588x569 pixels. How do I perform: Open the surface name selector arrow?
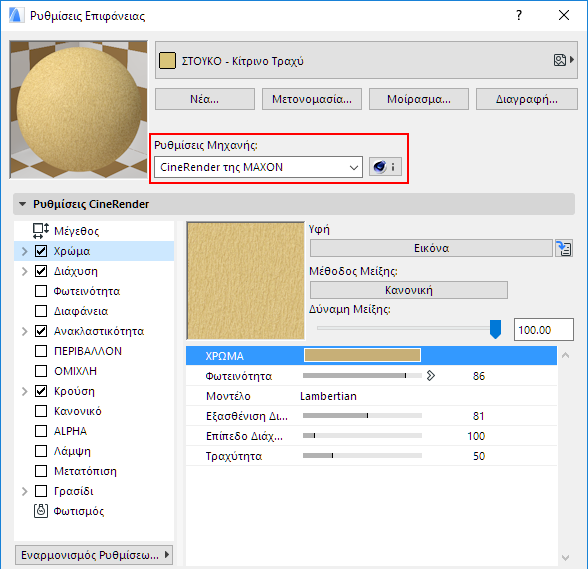(572, 60)
